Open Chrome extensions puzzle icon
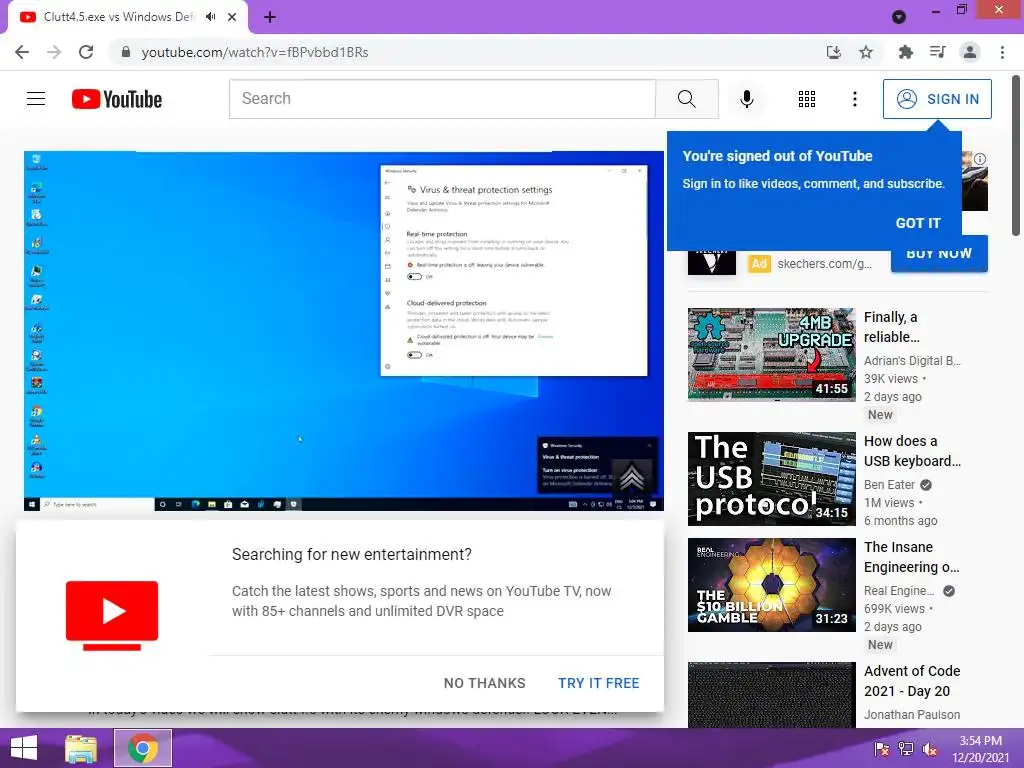This screenshot has height=768, width=1024. point(905,52)
